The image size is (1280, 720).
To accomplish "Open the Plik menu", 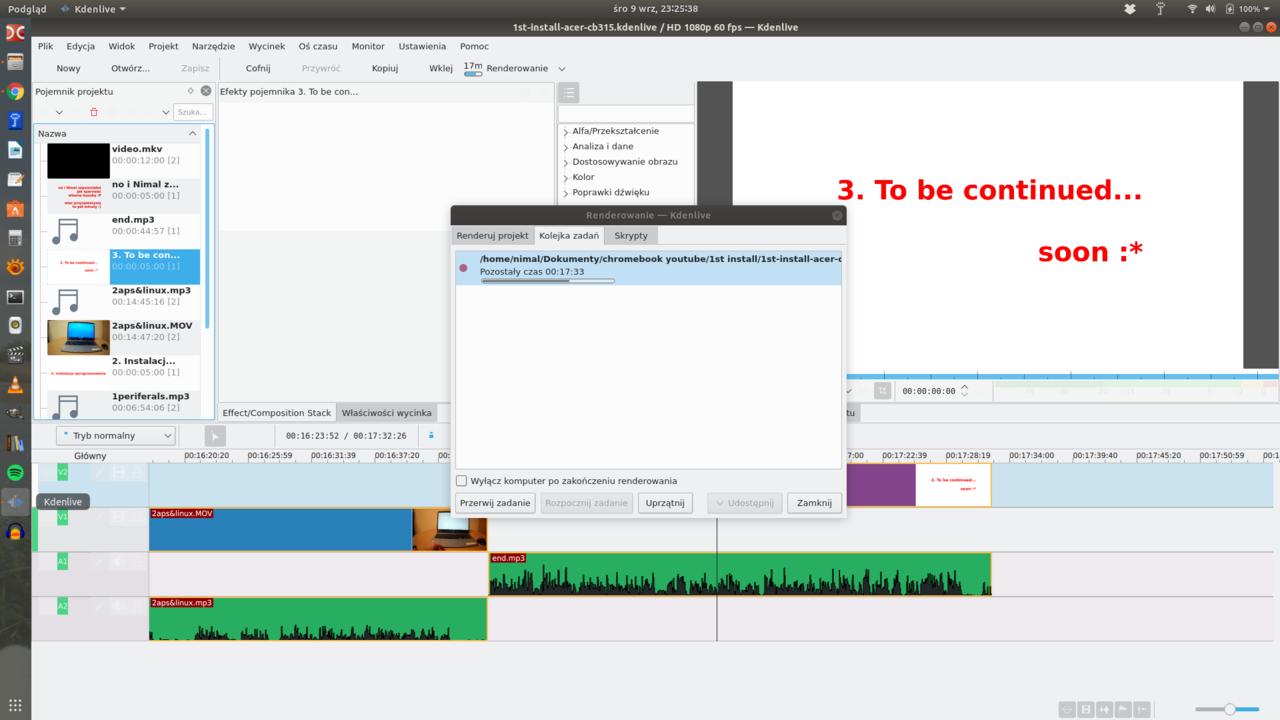I will tap(45, 46).
